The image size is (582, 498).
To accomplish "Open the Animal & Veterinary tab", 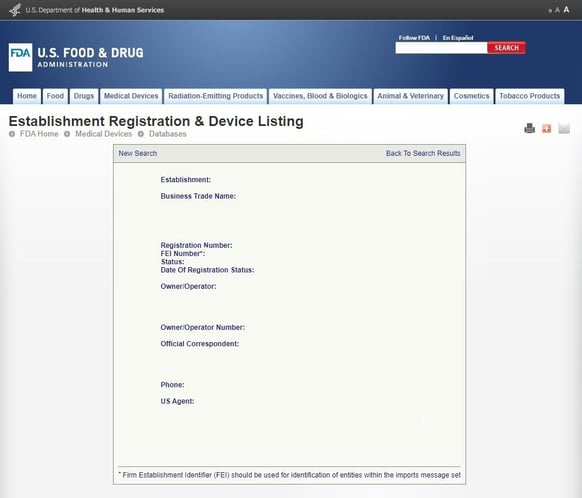I will click(x=411, y=96).
